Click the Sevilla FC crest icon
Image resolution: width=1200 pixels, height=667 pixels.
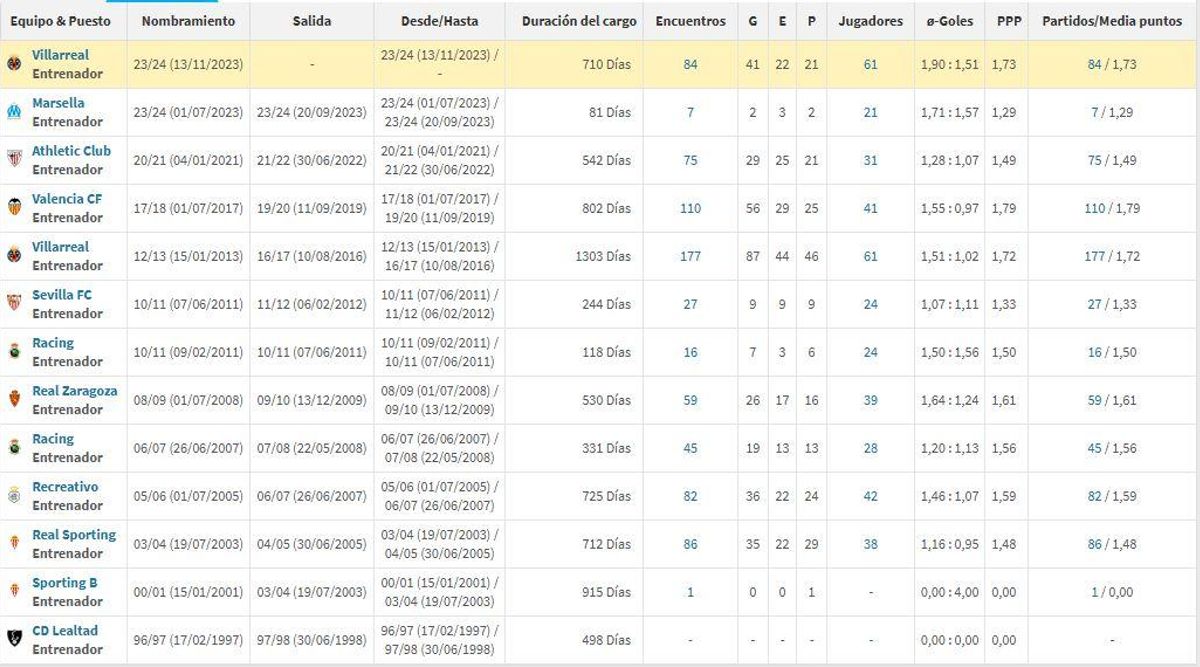click(x=14, y=304)
